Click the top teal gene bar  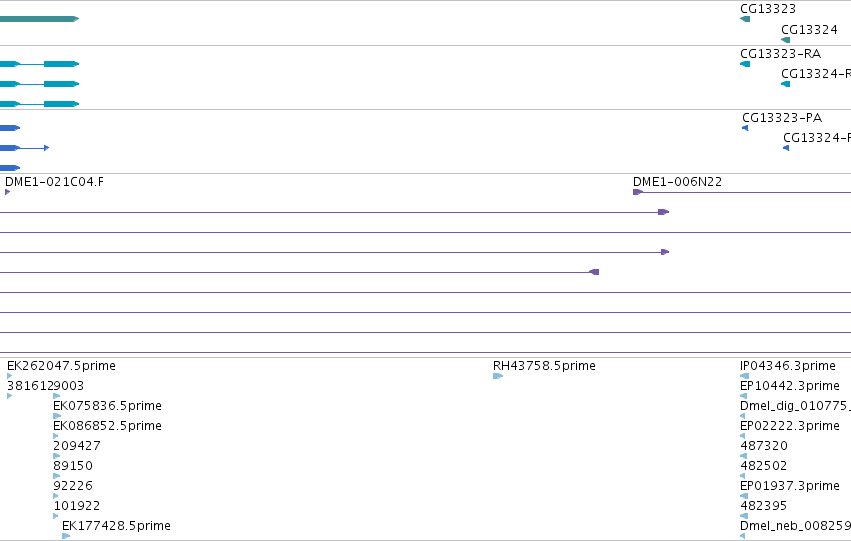tap(39, 19)
